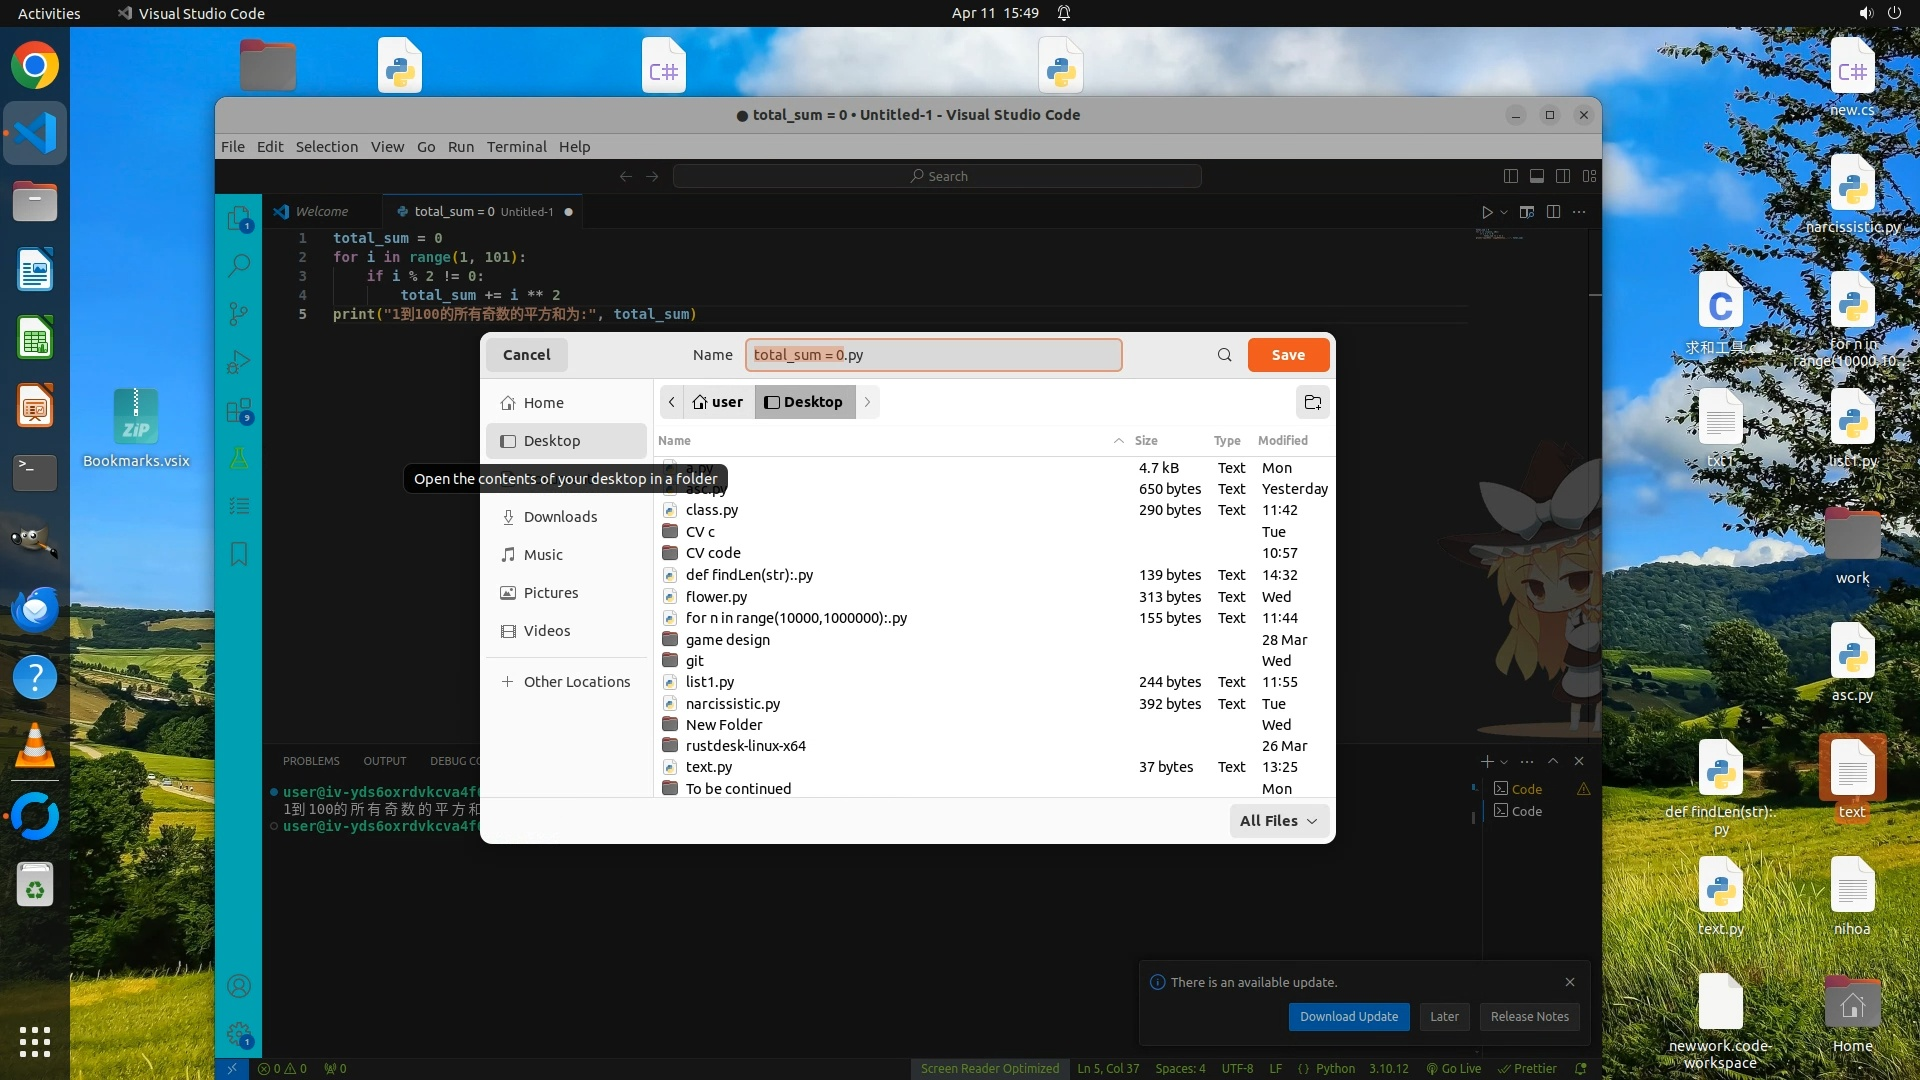This screenshot has height=1080, width=1920.
Task: Switch to the Welcome editor tab
Action: click(321, 212)
